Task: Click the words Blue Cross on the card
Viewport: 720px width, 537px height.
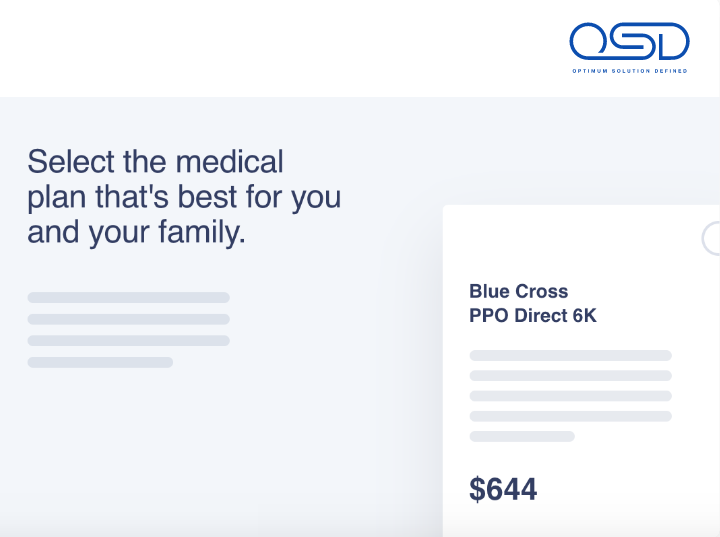Action: point(518,291)
